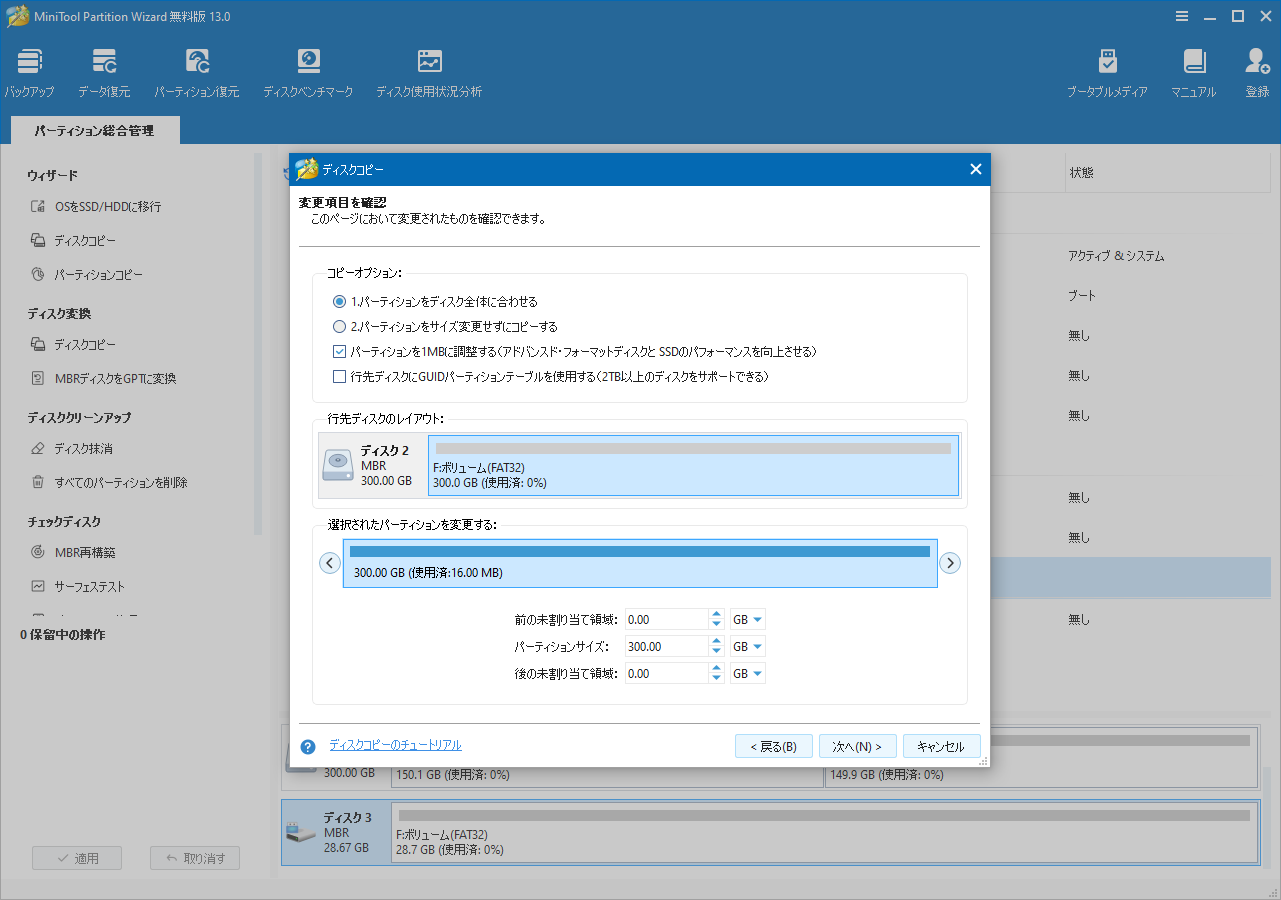Click the 次へ(N) button
The height and width of the screenshot is (900, 1281).
click(858, 745)
